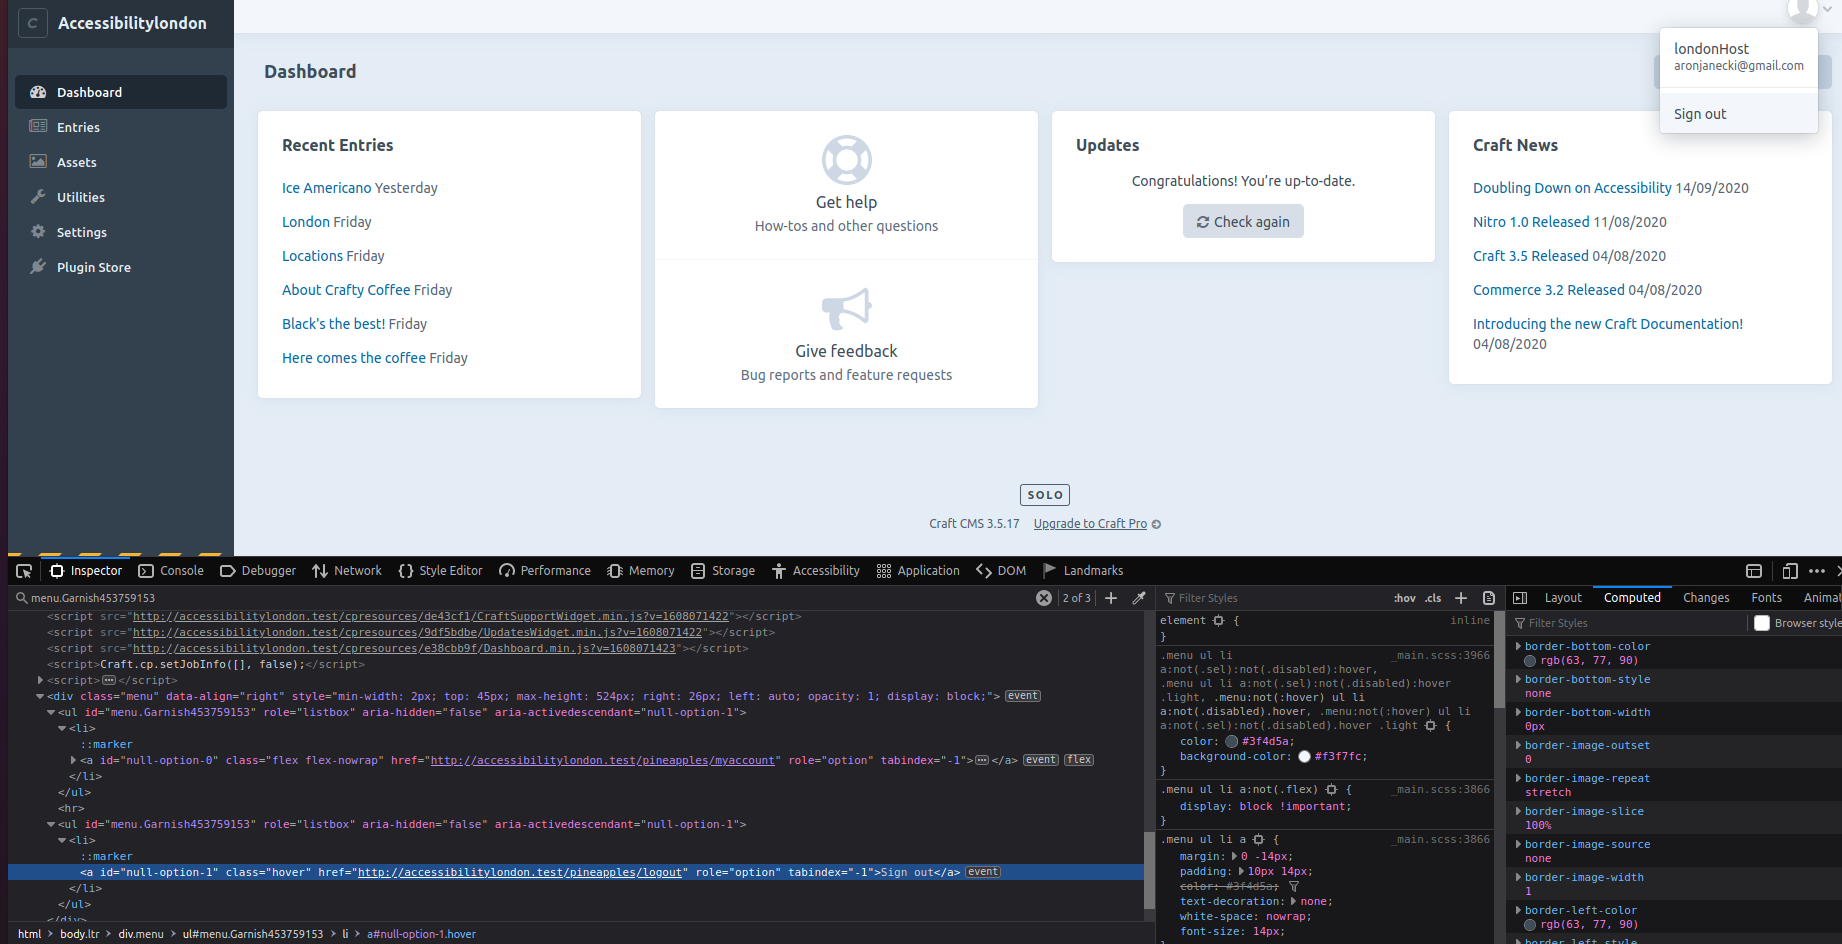1842x944 pixels.
Task: Expand border-bottom-style computed property
Action: coord(1518,679)
